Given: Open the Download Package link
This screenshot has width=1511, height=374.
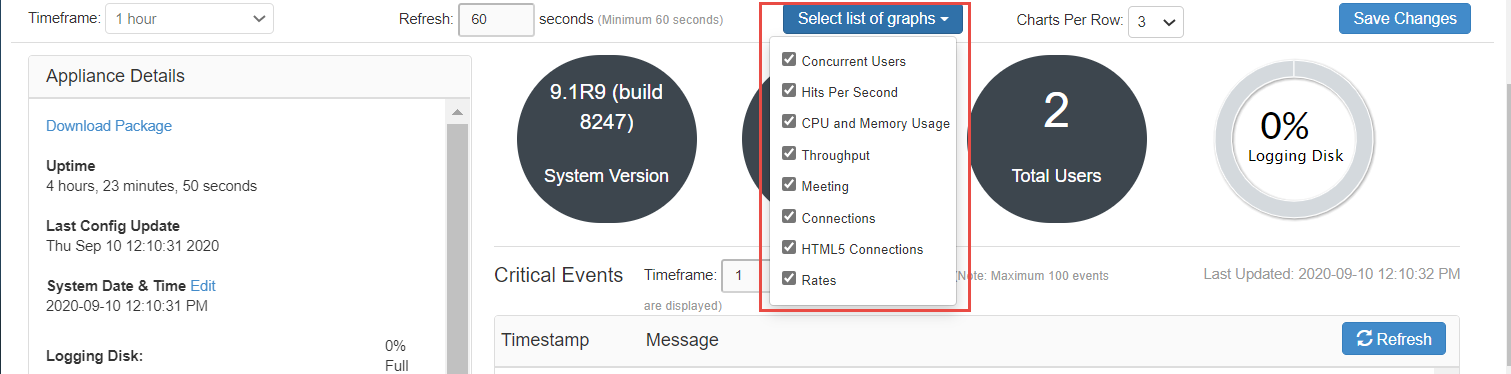Looking at the screenshot, I should point(109,125).
